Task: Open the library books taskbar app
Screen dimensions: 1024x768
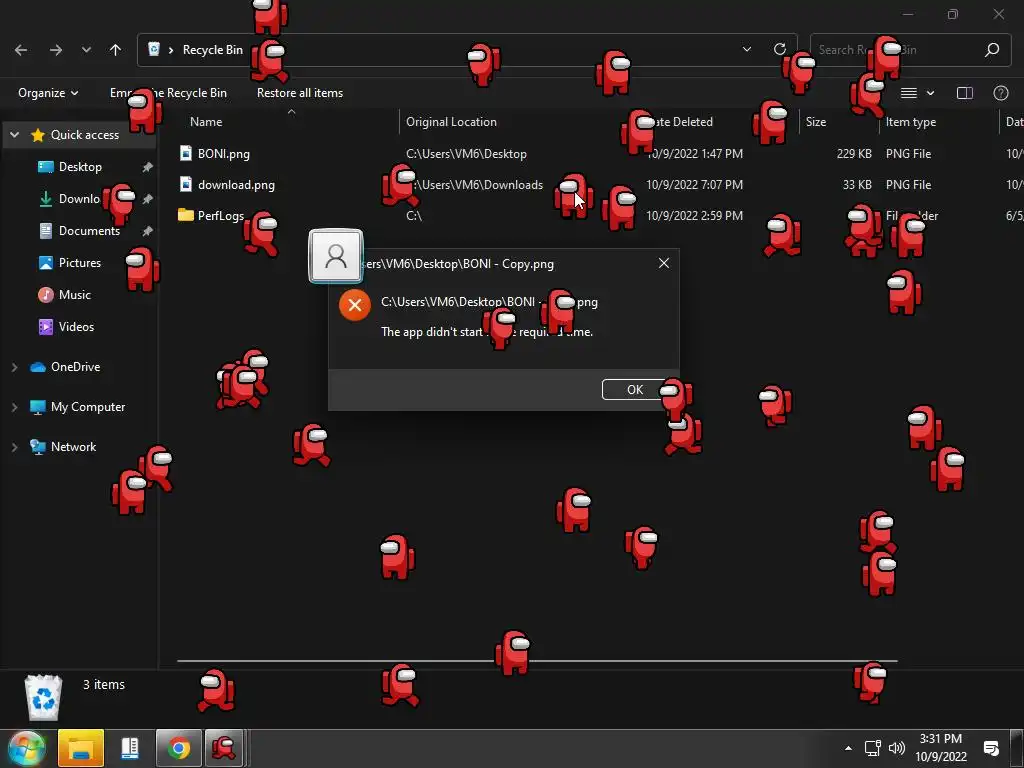Action: pos(130,748)
